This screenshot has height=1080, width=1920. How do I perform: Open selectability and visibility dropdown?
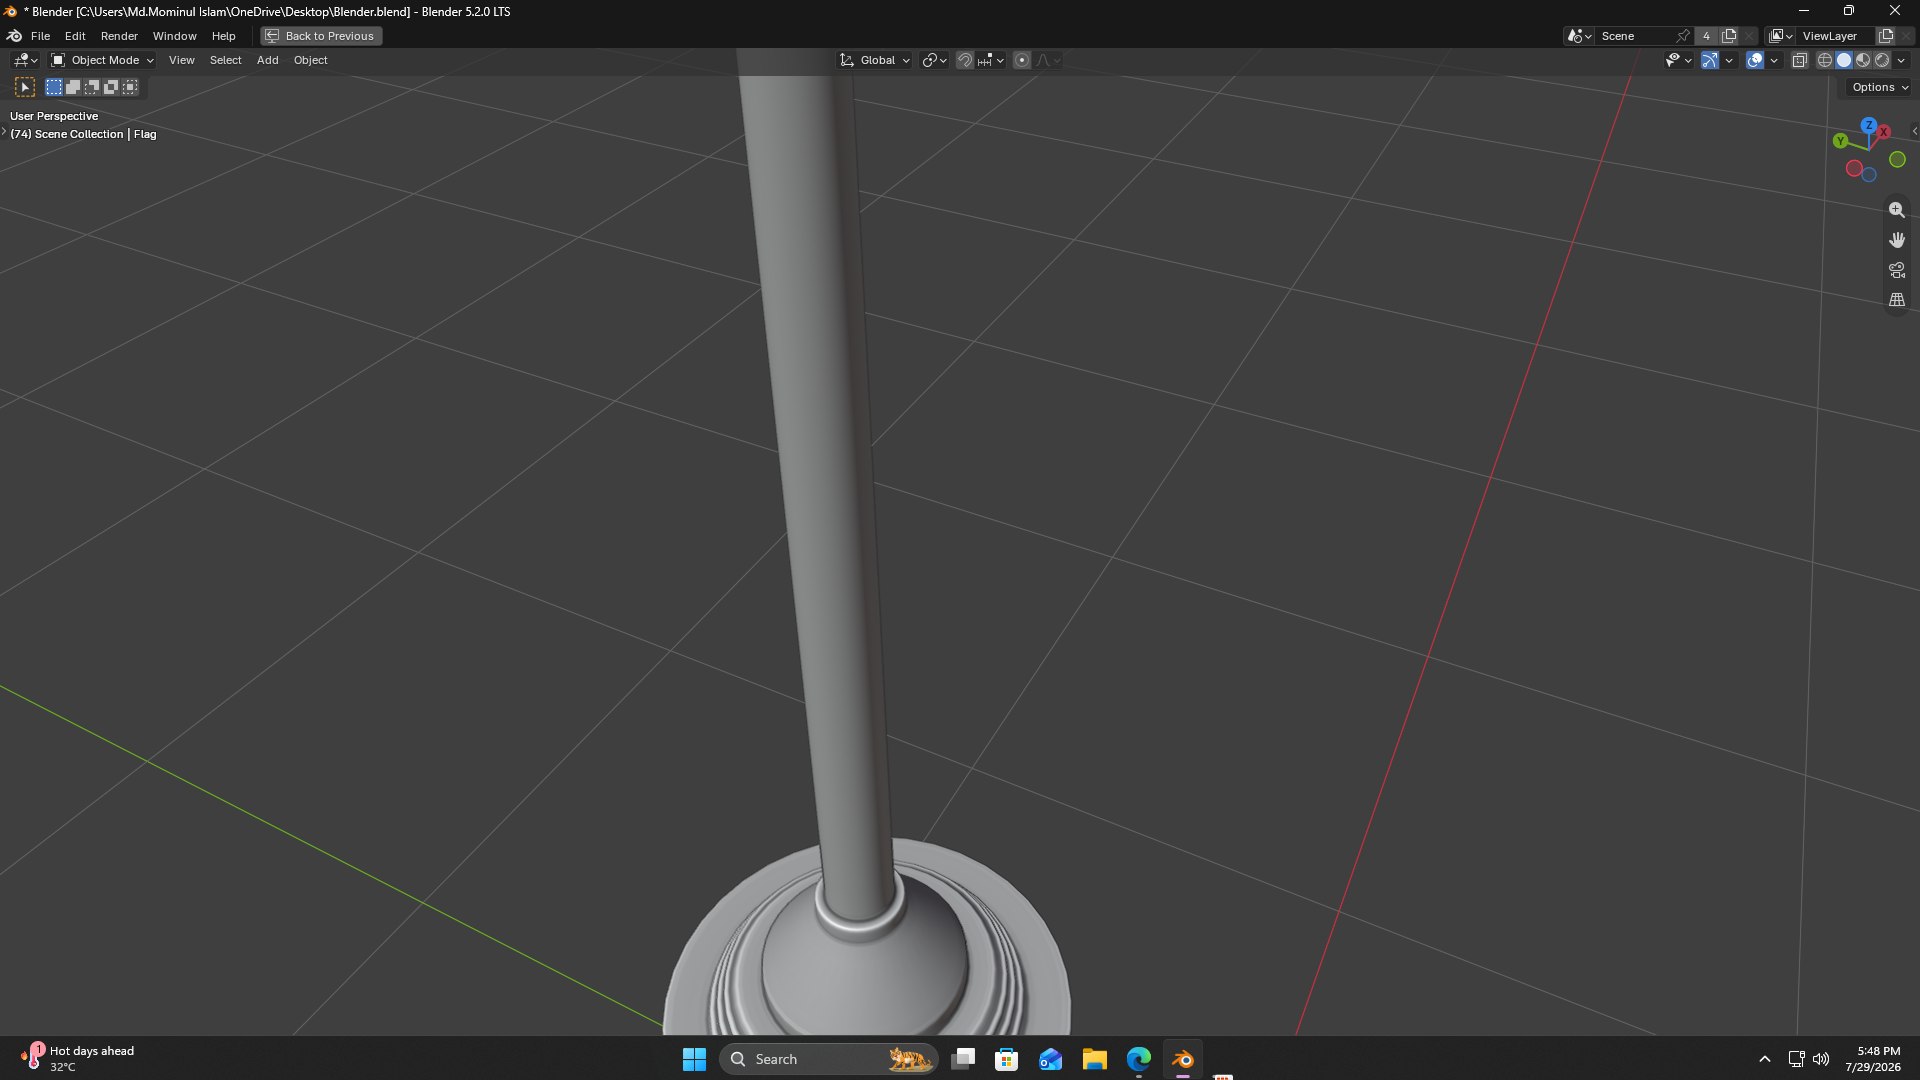click(1679, 60)
